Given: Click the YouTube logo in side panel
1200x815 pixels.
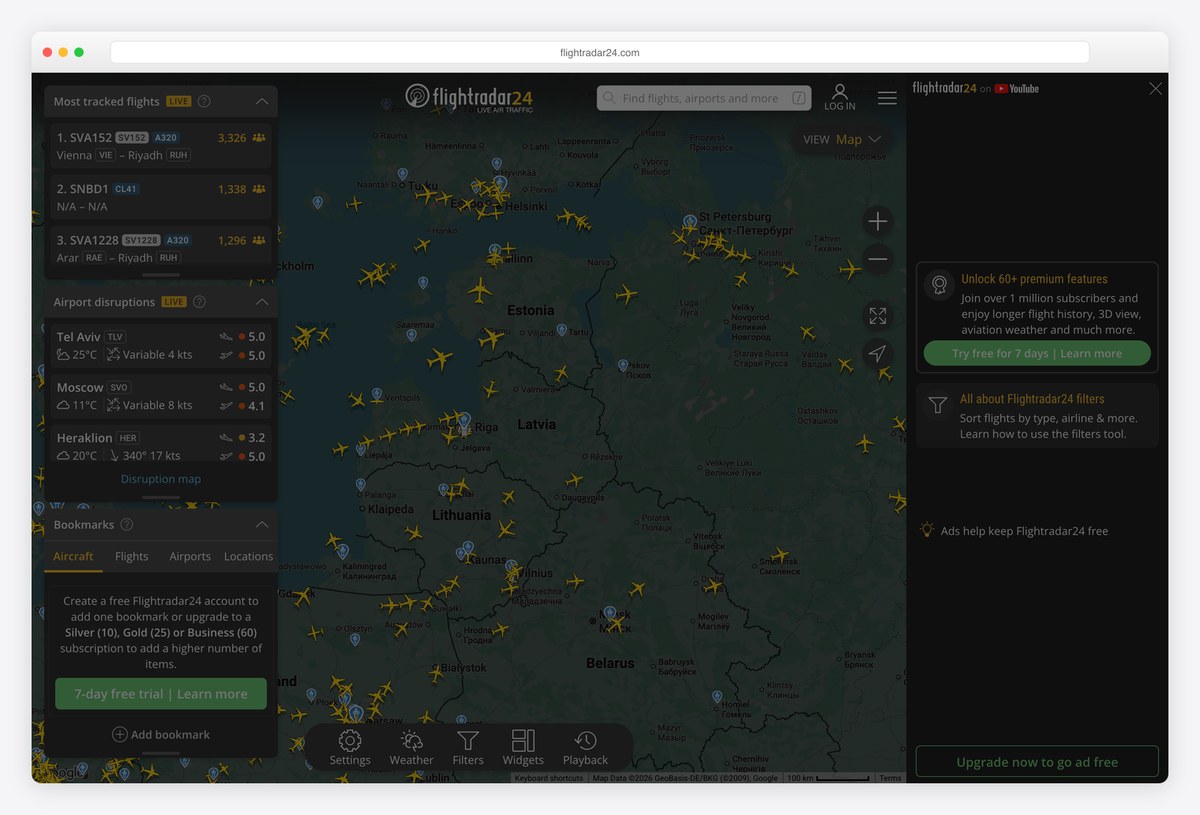Looking at the screenshot, I should tap(1017, 88).
